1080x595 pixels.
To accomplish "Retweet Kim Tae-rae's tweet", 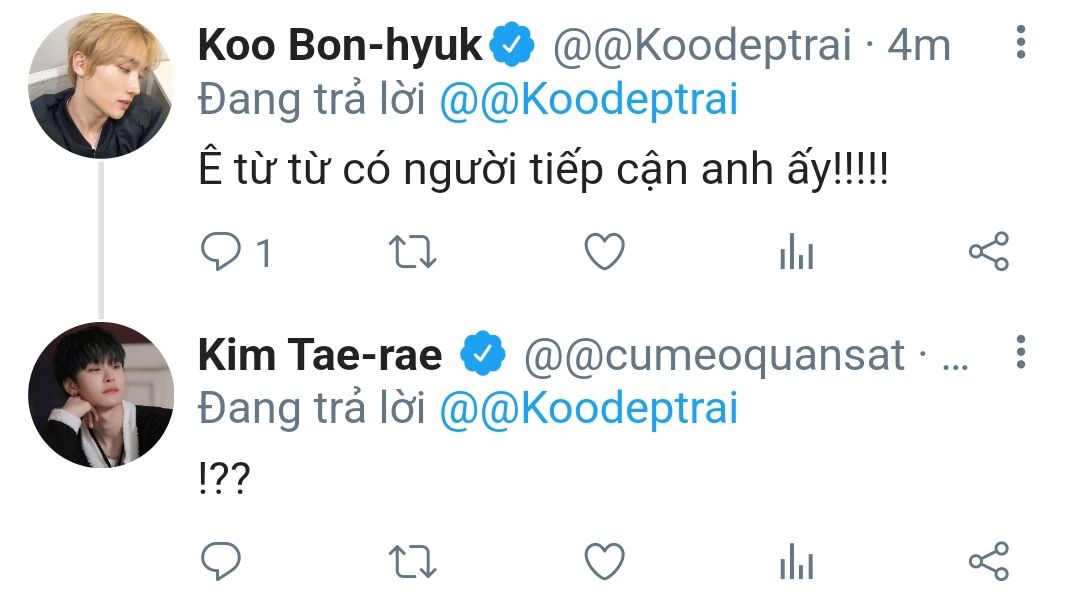I will pos(411,561).
